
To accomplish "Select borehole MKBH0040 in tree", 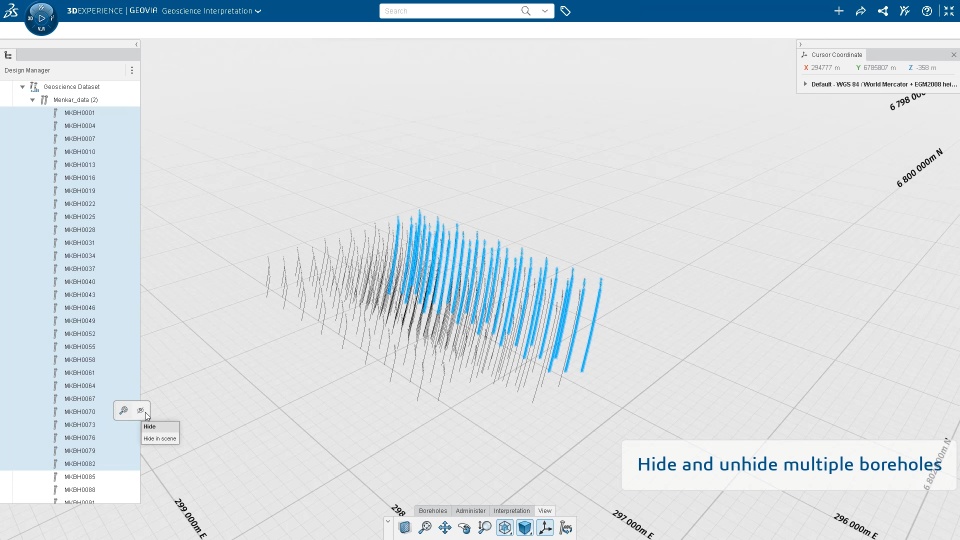I will tap(80, 282).
